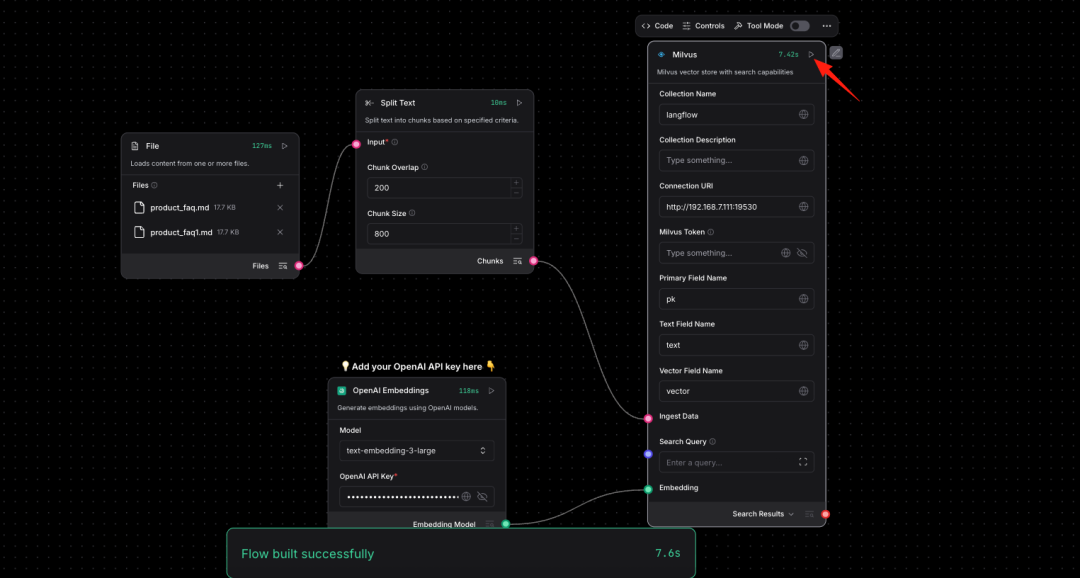Toggle Tool Mode switch
Image resolution: width=1080 pixels, height=578 pixels.
click(x=800, y=26)
